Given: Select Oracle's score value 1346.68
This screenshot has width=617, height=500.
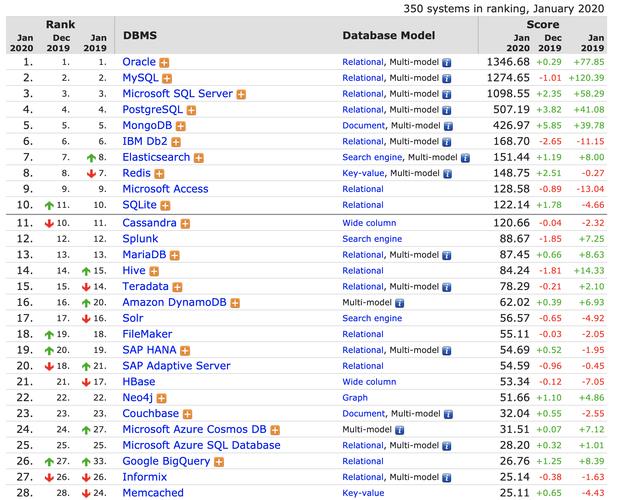Looking at the screenshot, I should tap(508, 62).
